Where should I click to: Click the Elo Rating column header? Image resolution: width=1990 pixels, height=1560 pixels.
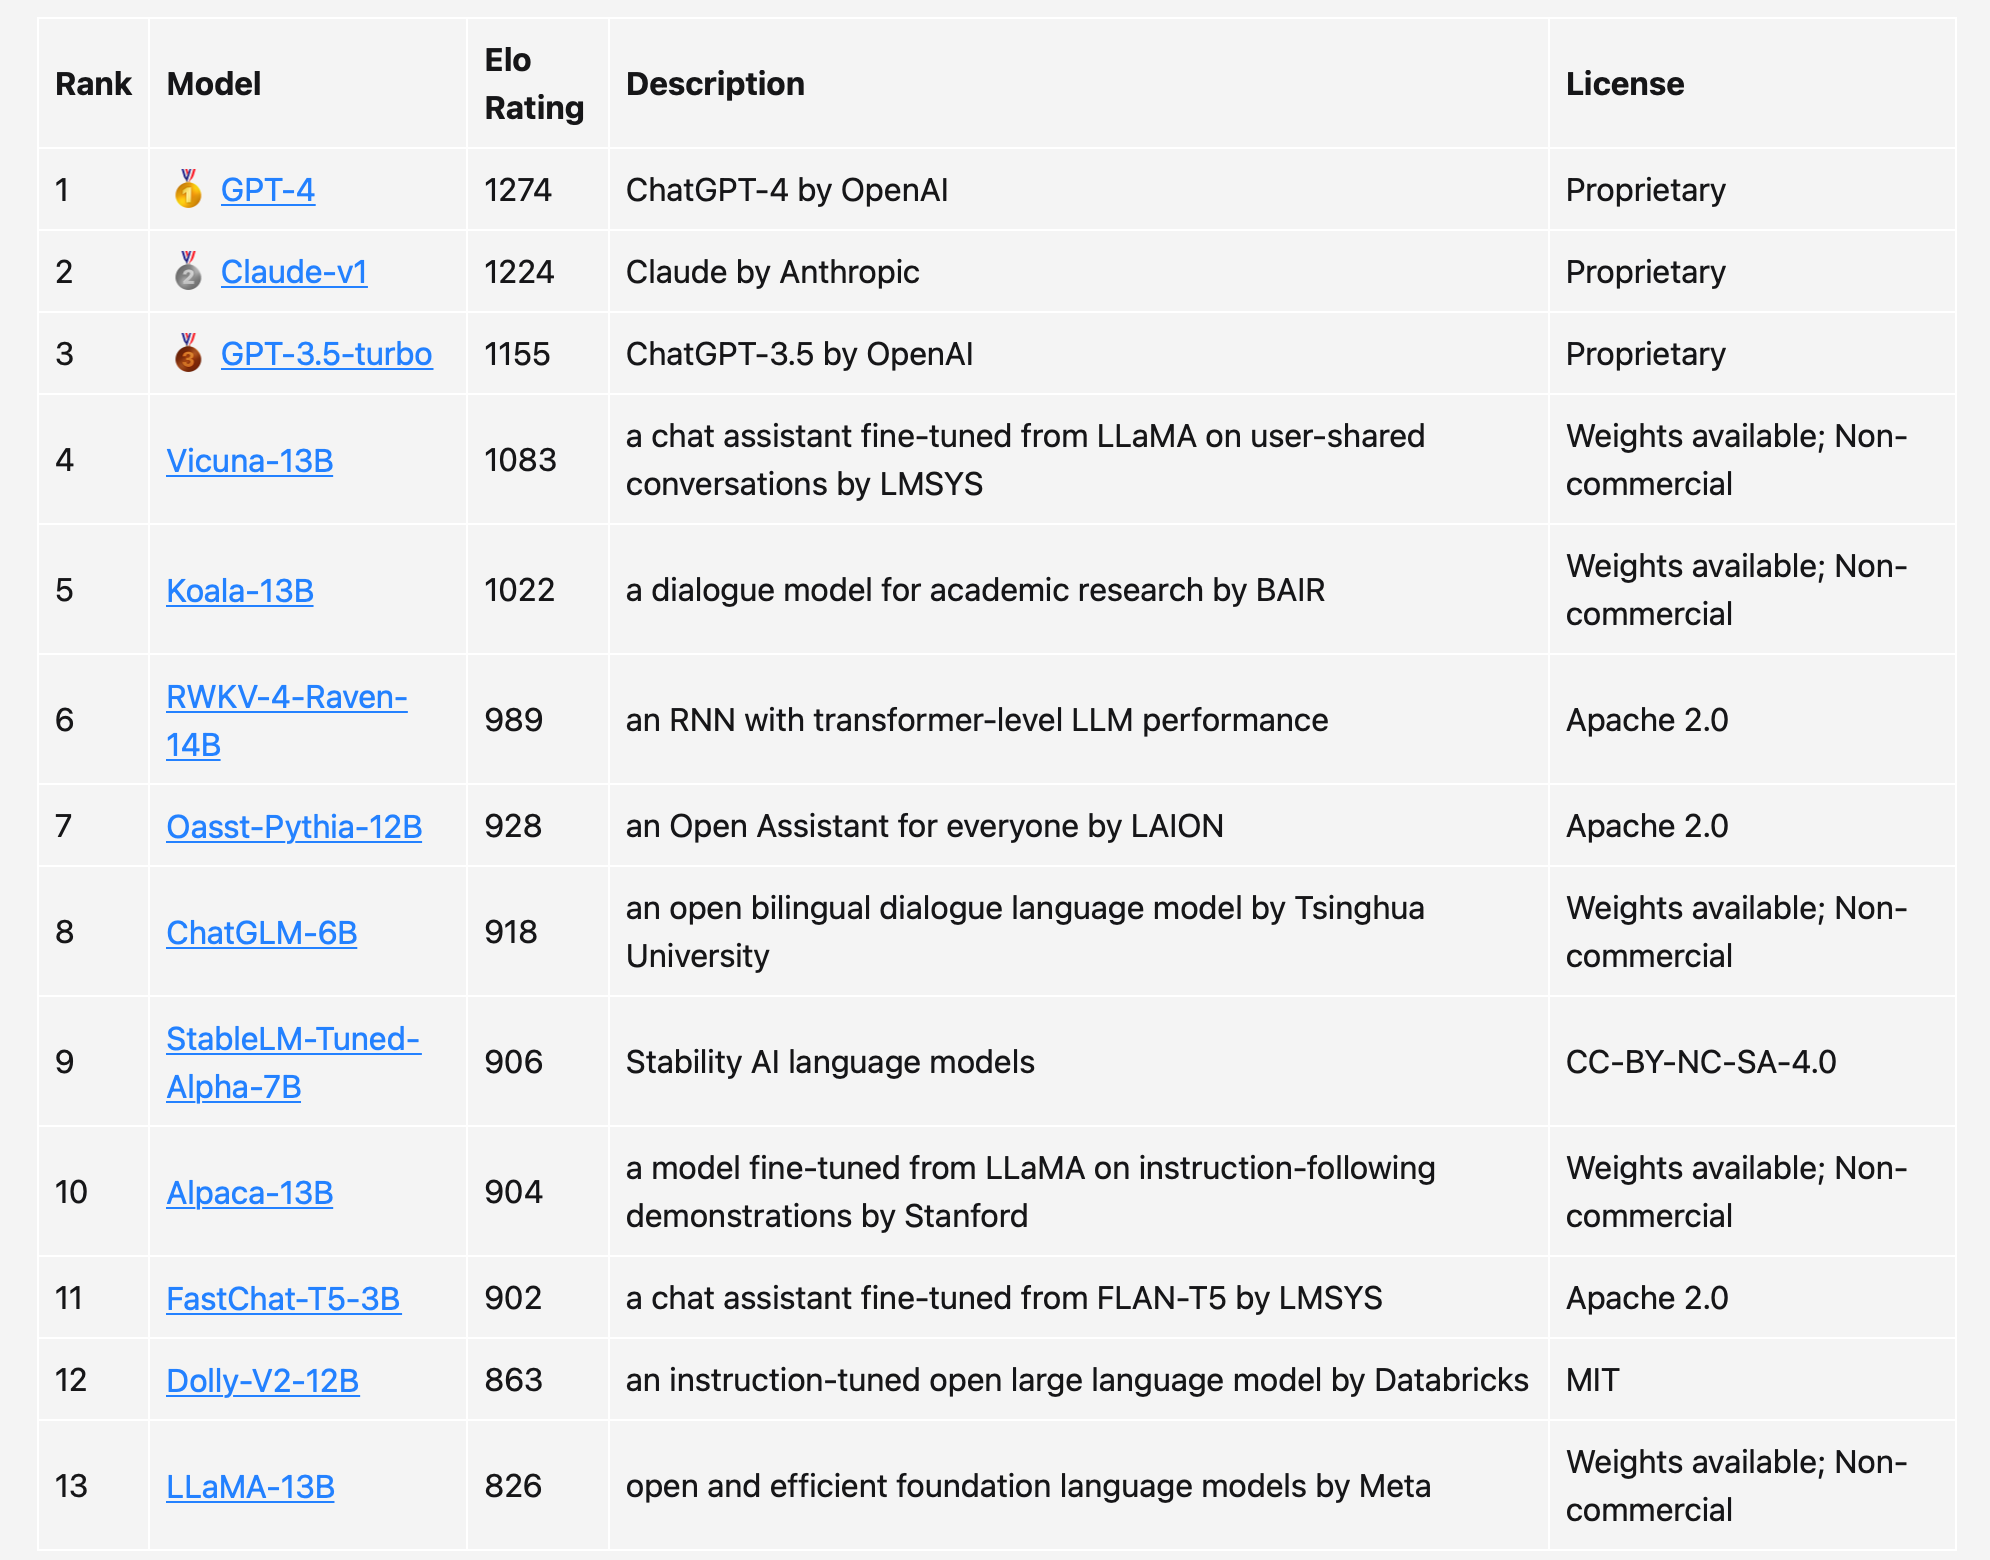(533, 84)
